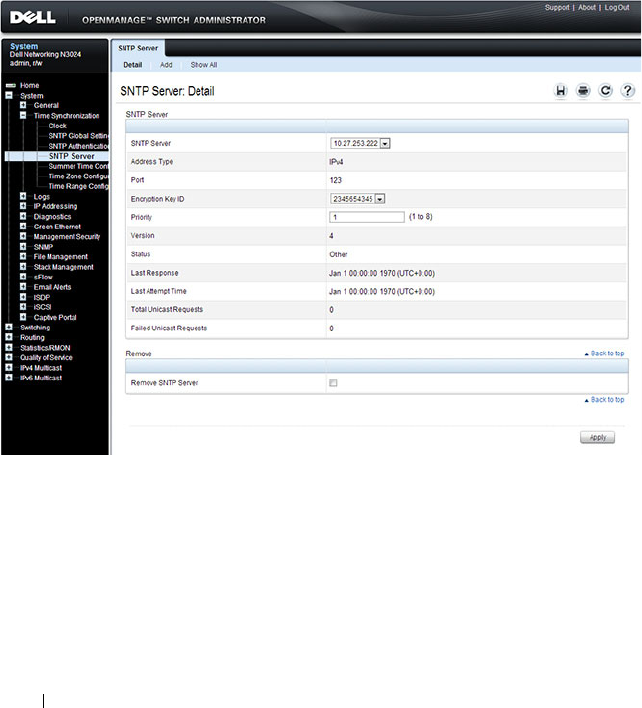Expand the Switching node

point(9,327)
